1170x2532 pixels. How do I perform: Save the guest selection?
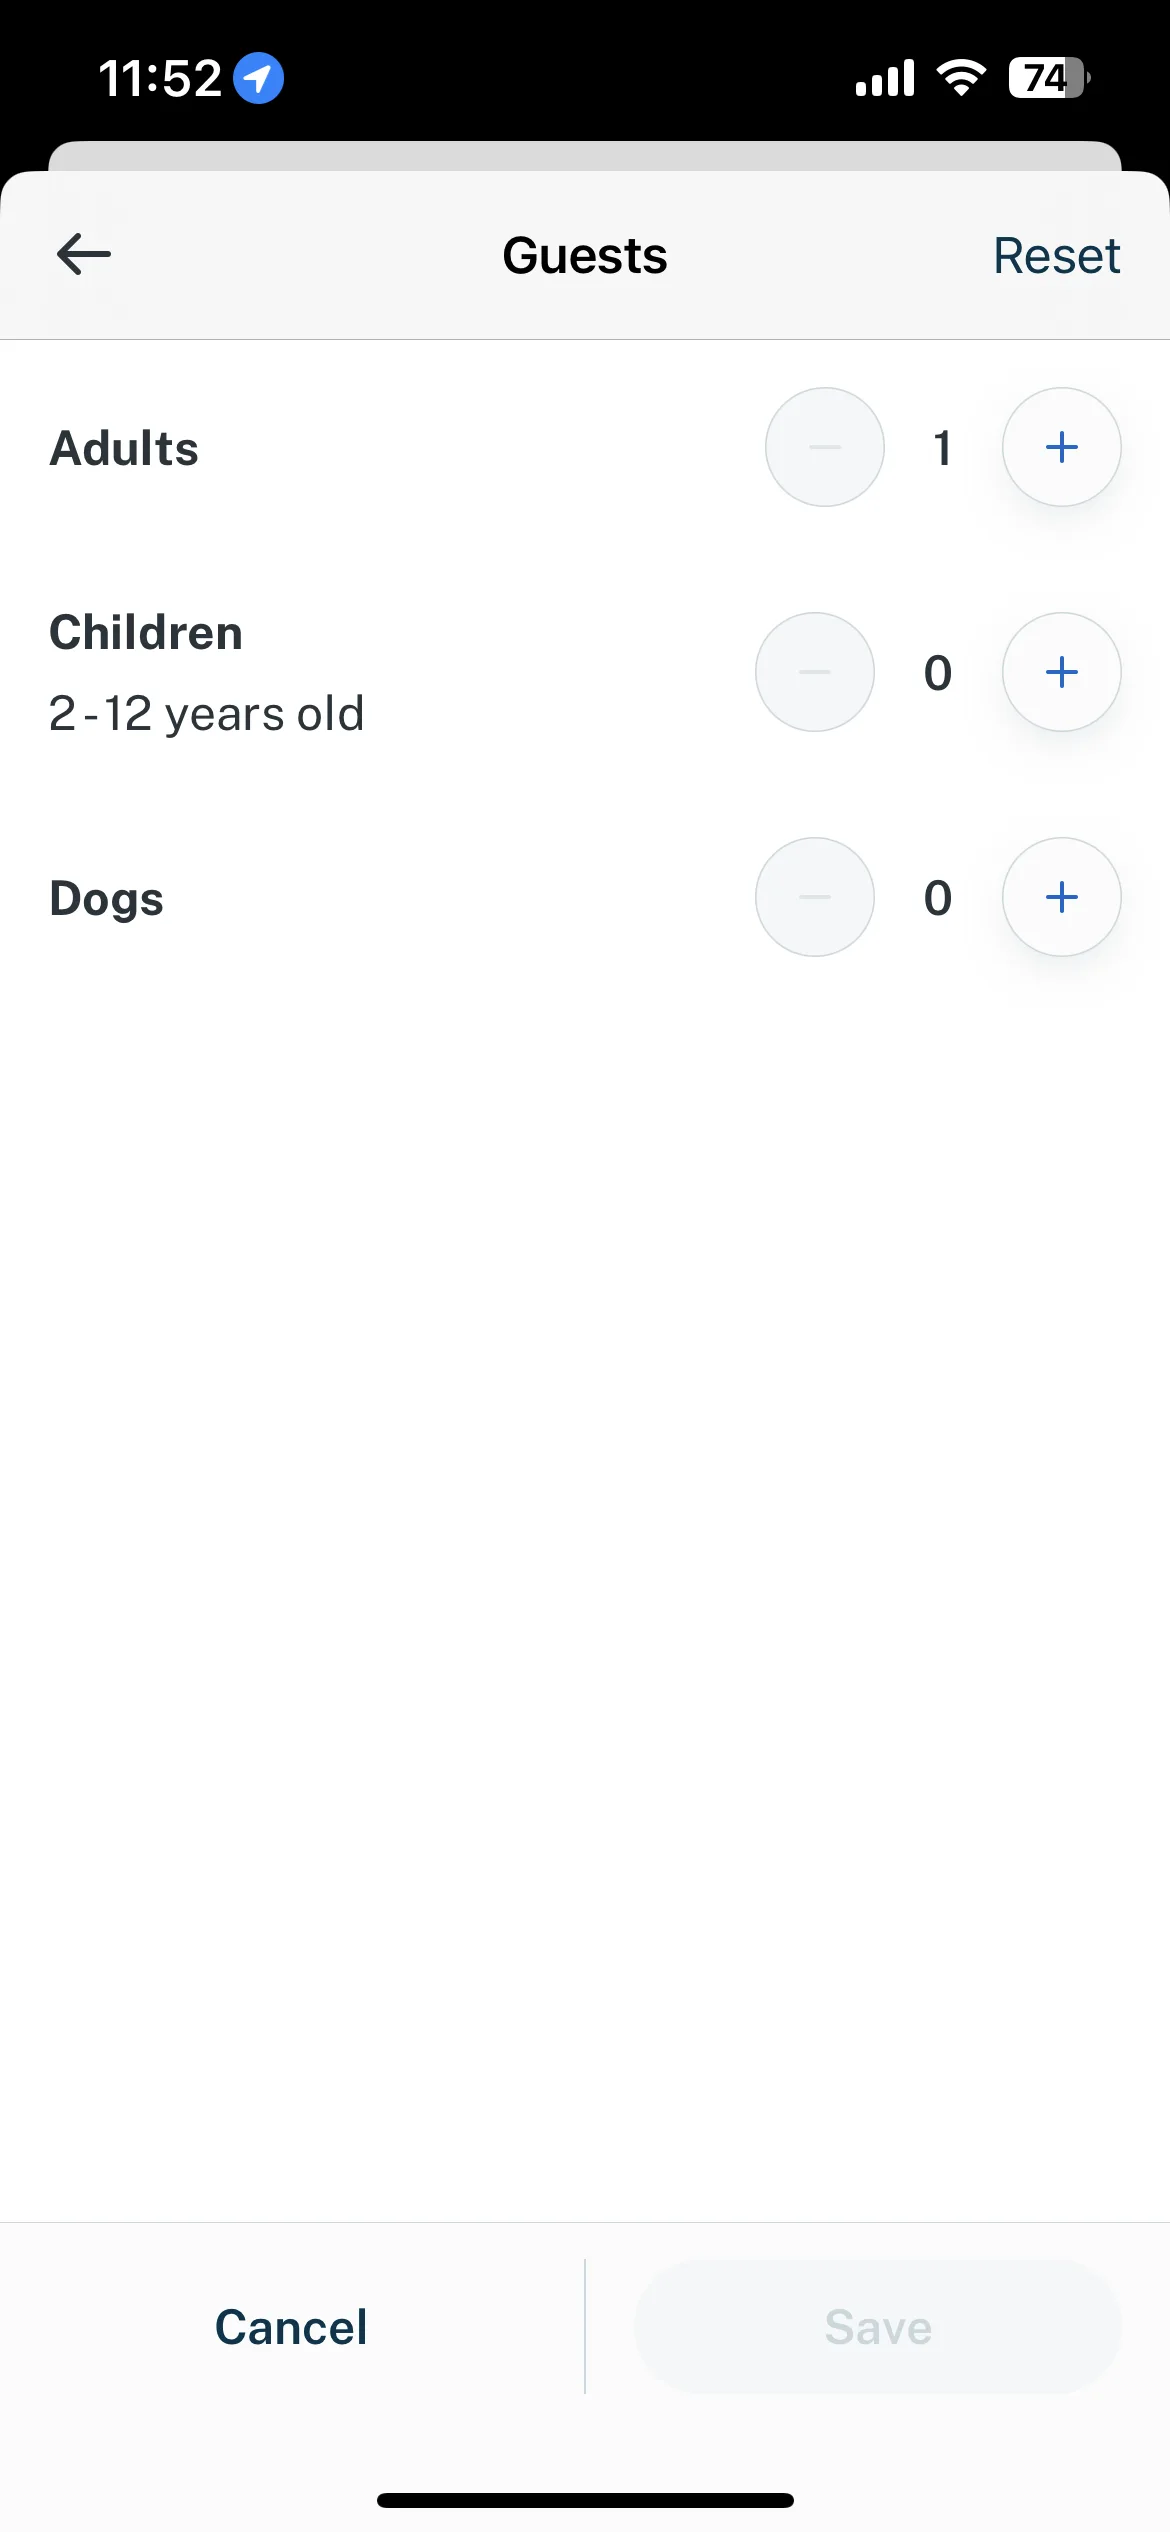point(878,2327)
